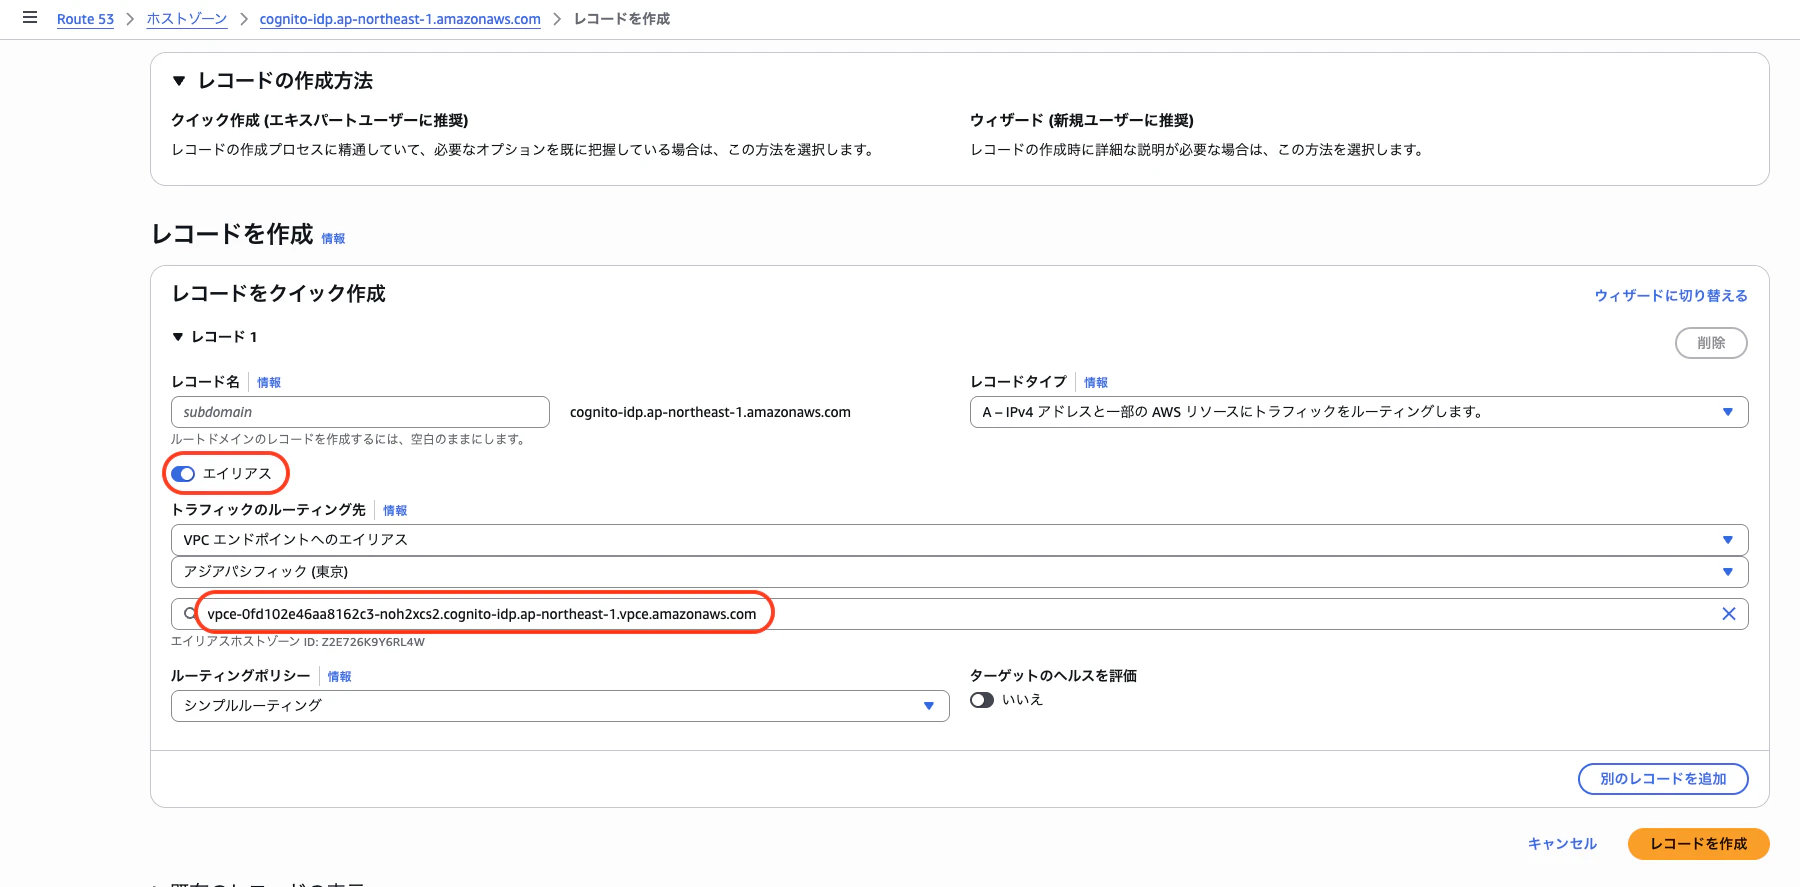Toggle the エイリアス alias switch
Viewport: 1800px width, 887px height.
(x=183, y=474)
